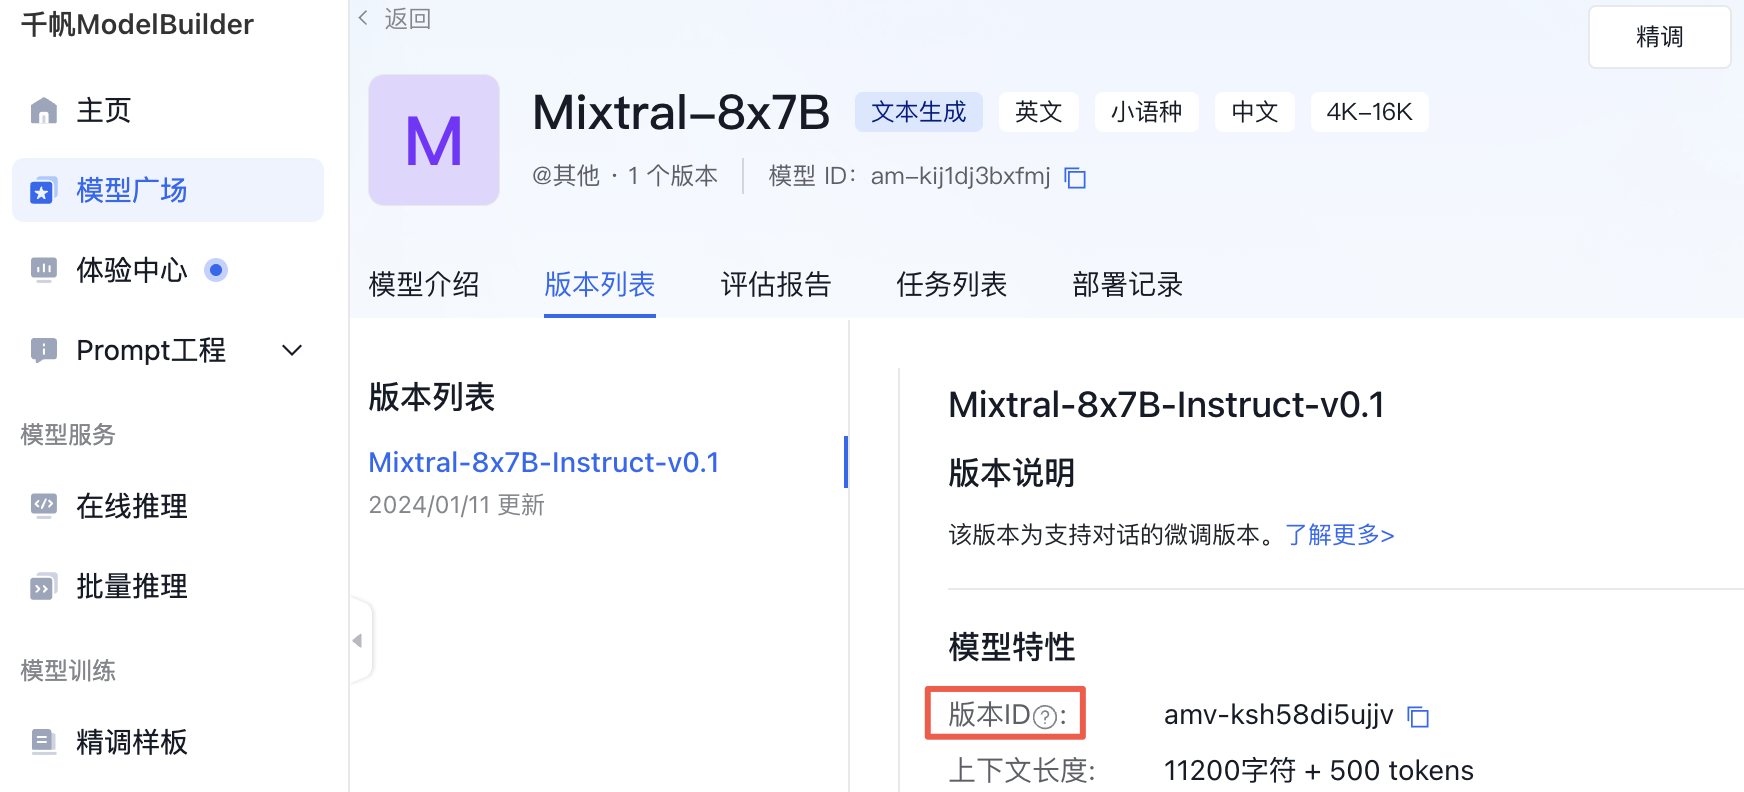1744x792 pixels.
Task: Click the 千帆ModelBuilder logo text
Action: click(x=137, y=24)
